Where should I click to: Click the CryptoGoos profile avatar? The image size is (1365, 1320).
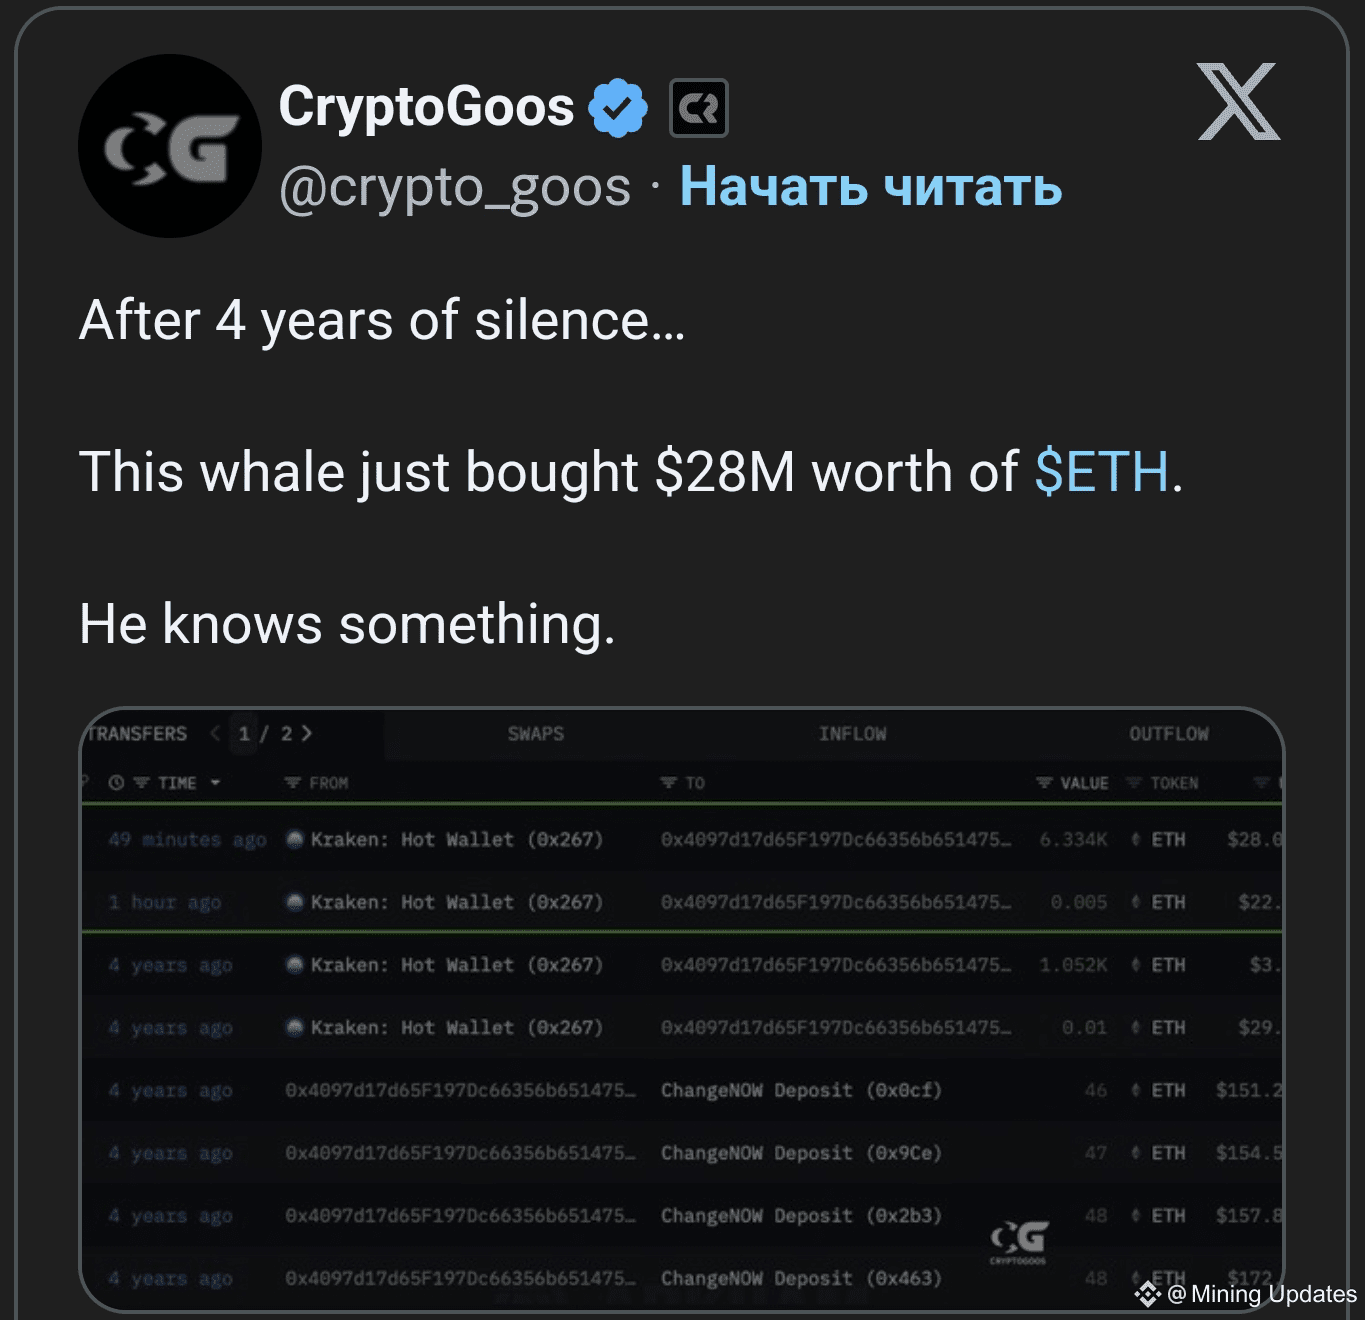pyautogui.click(x=169, y=146)
